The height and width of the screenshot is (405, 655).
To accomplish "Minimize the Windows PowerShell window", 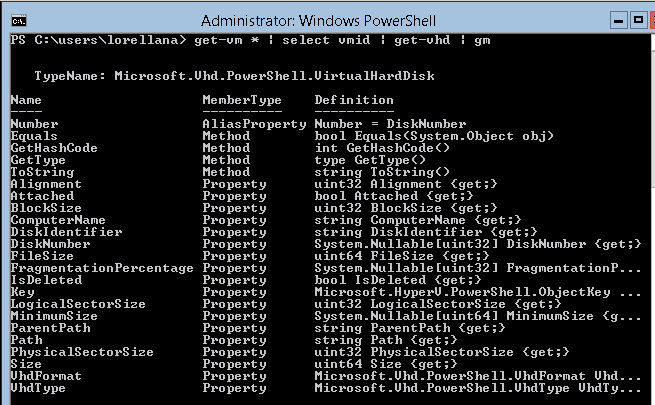I will coord(619,20).
